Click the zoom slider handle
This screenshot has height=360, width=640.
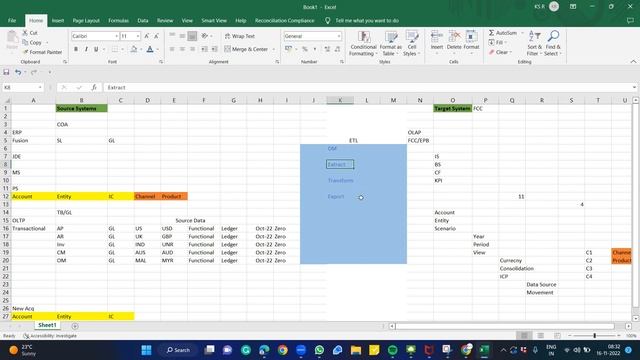pos(595,336)
